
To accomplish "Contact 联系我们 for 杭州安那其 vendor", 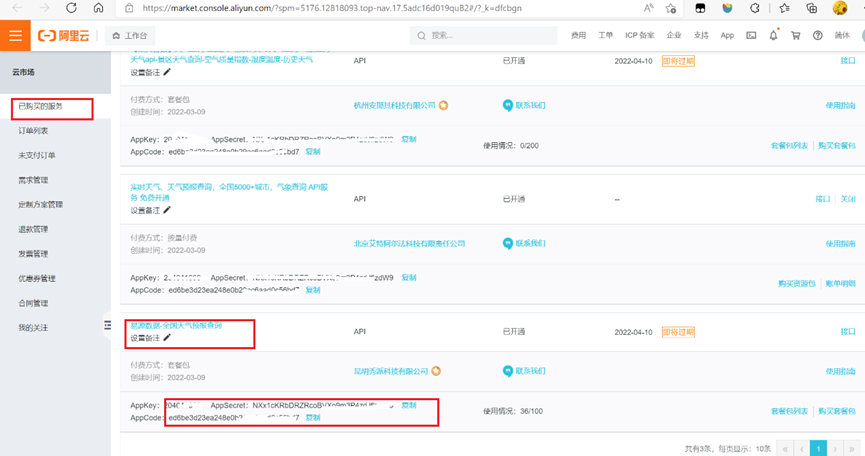I will [x=524, y=105].
